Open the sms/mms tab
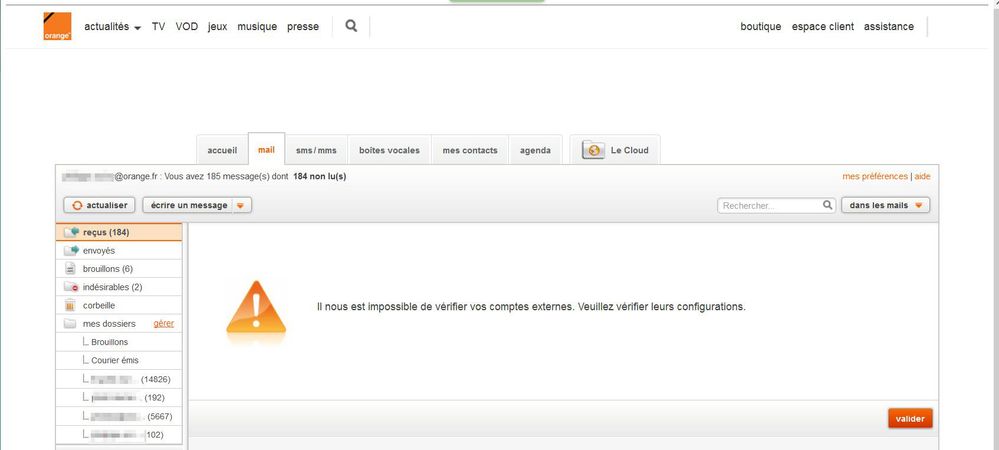Screen dimensions: 999x450 316,150
